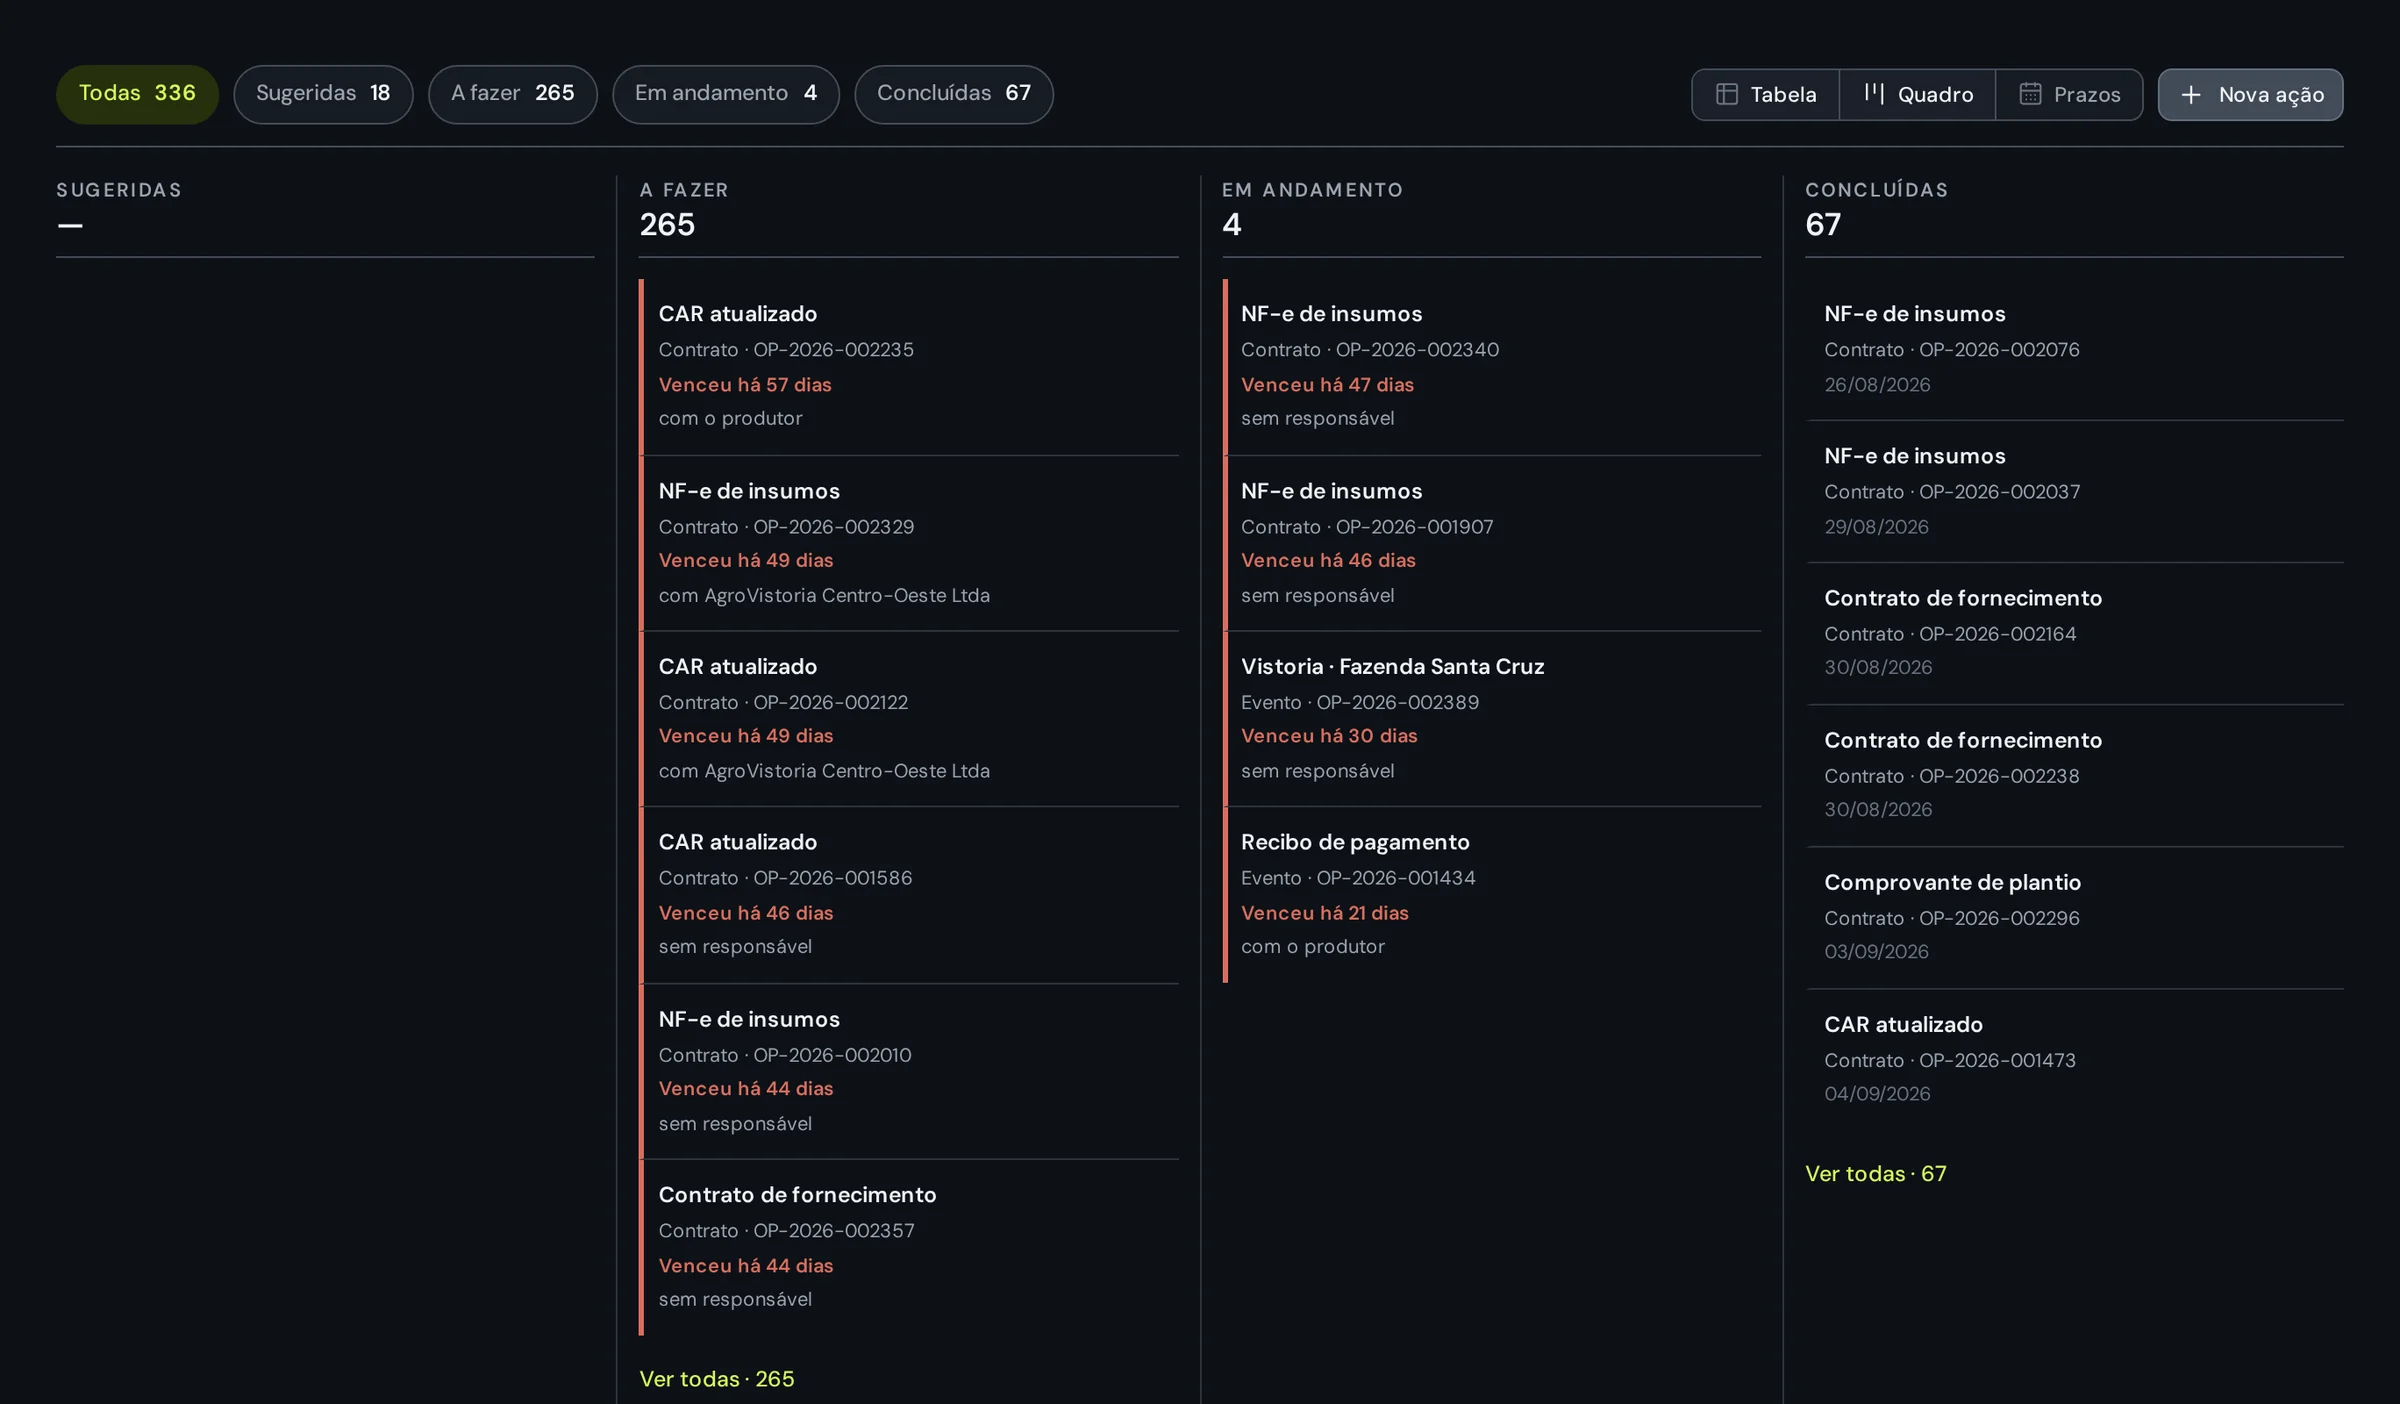Viewport: 2400px width, 1404px height.
Task: Open NF-e de insumos card OP-2026-002010
Action: [x=909, y=1071]
